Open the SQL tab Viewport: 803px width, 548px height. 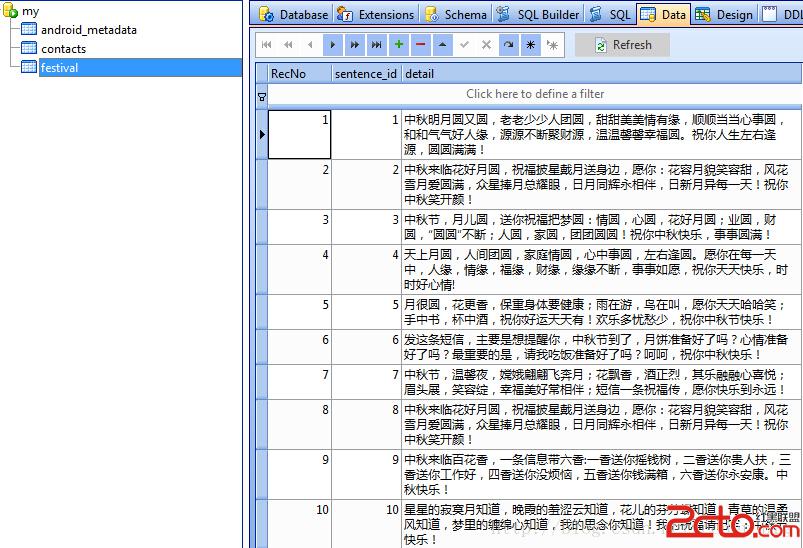610,14
